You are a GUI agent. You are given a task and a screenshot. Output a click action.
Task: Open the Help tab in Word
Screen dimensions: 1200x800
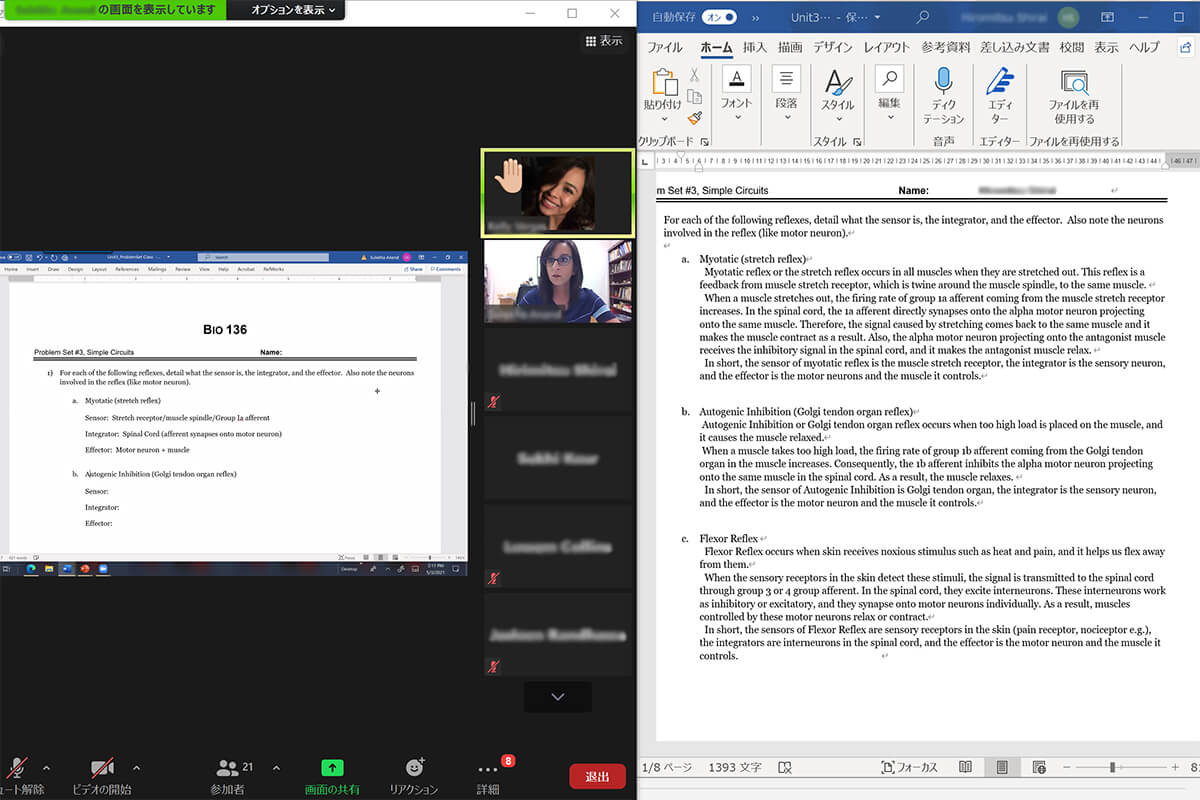pos(1144,47)
